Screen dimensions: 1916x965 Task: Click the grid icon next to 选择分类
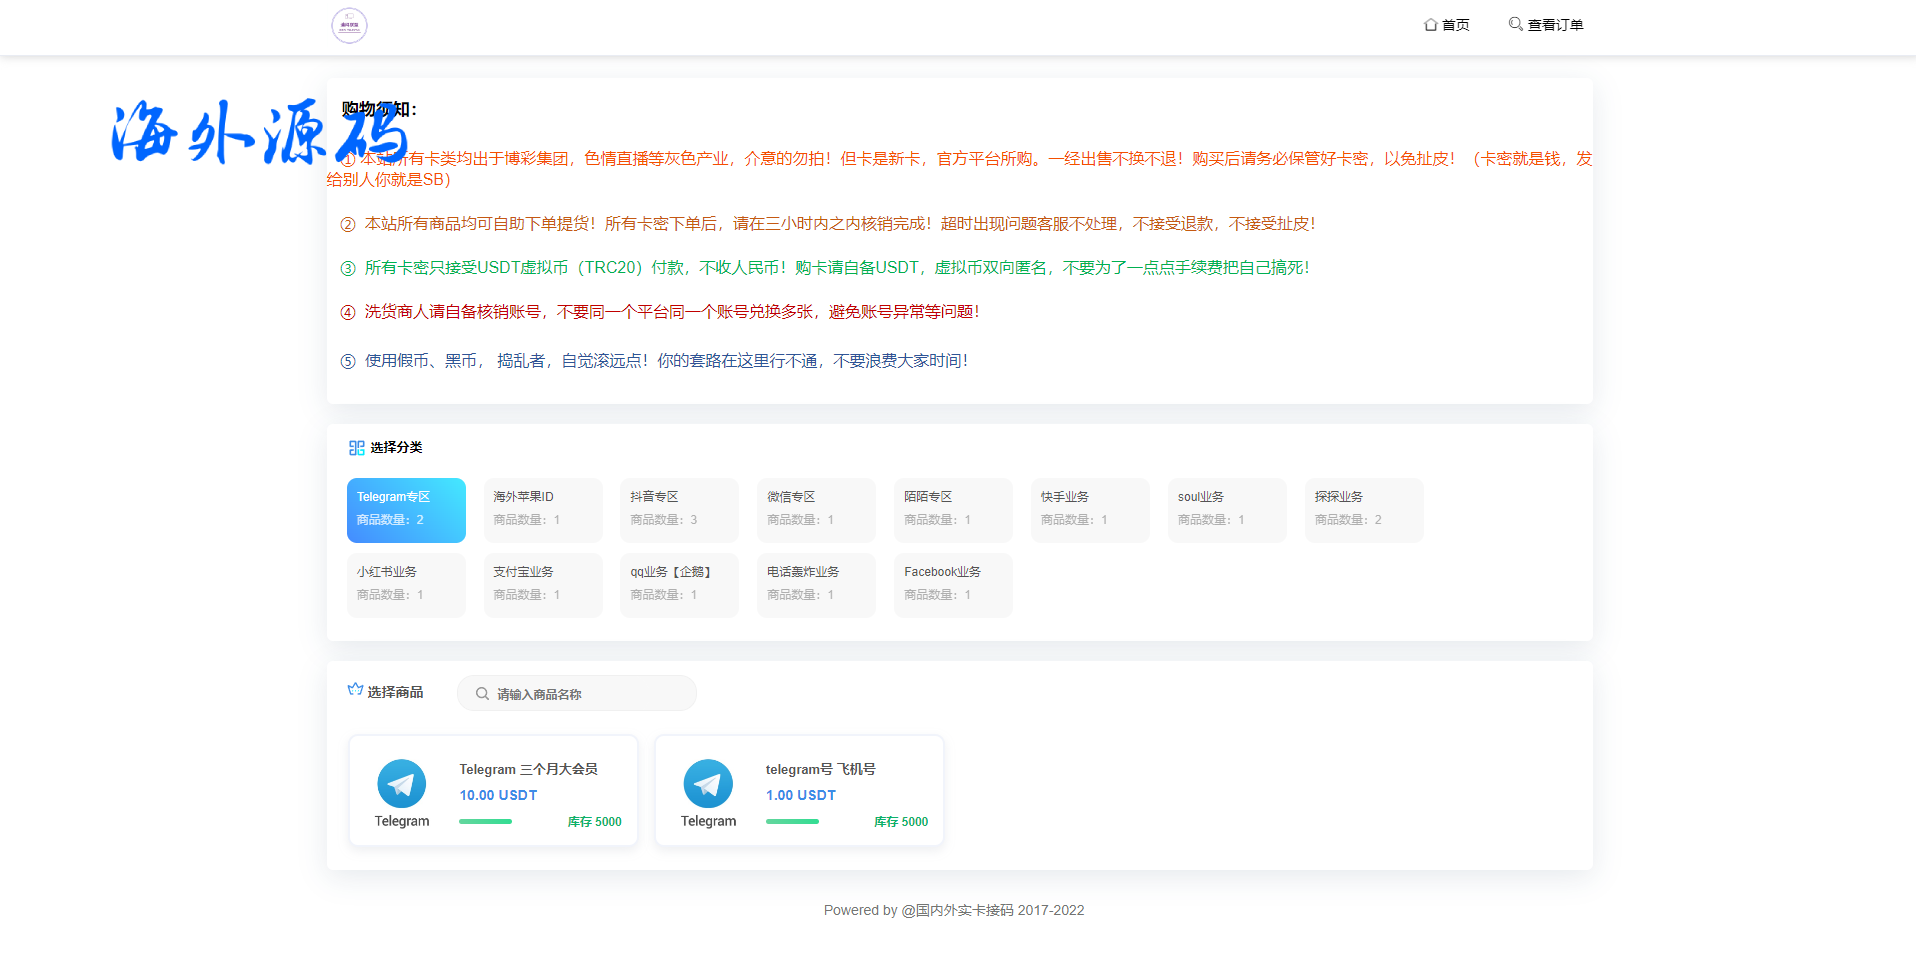pos(356,448)
